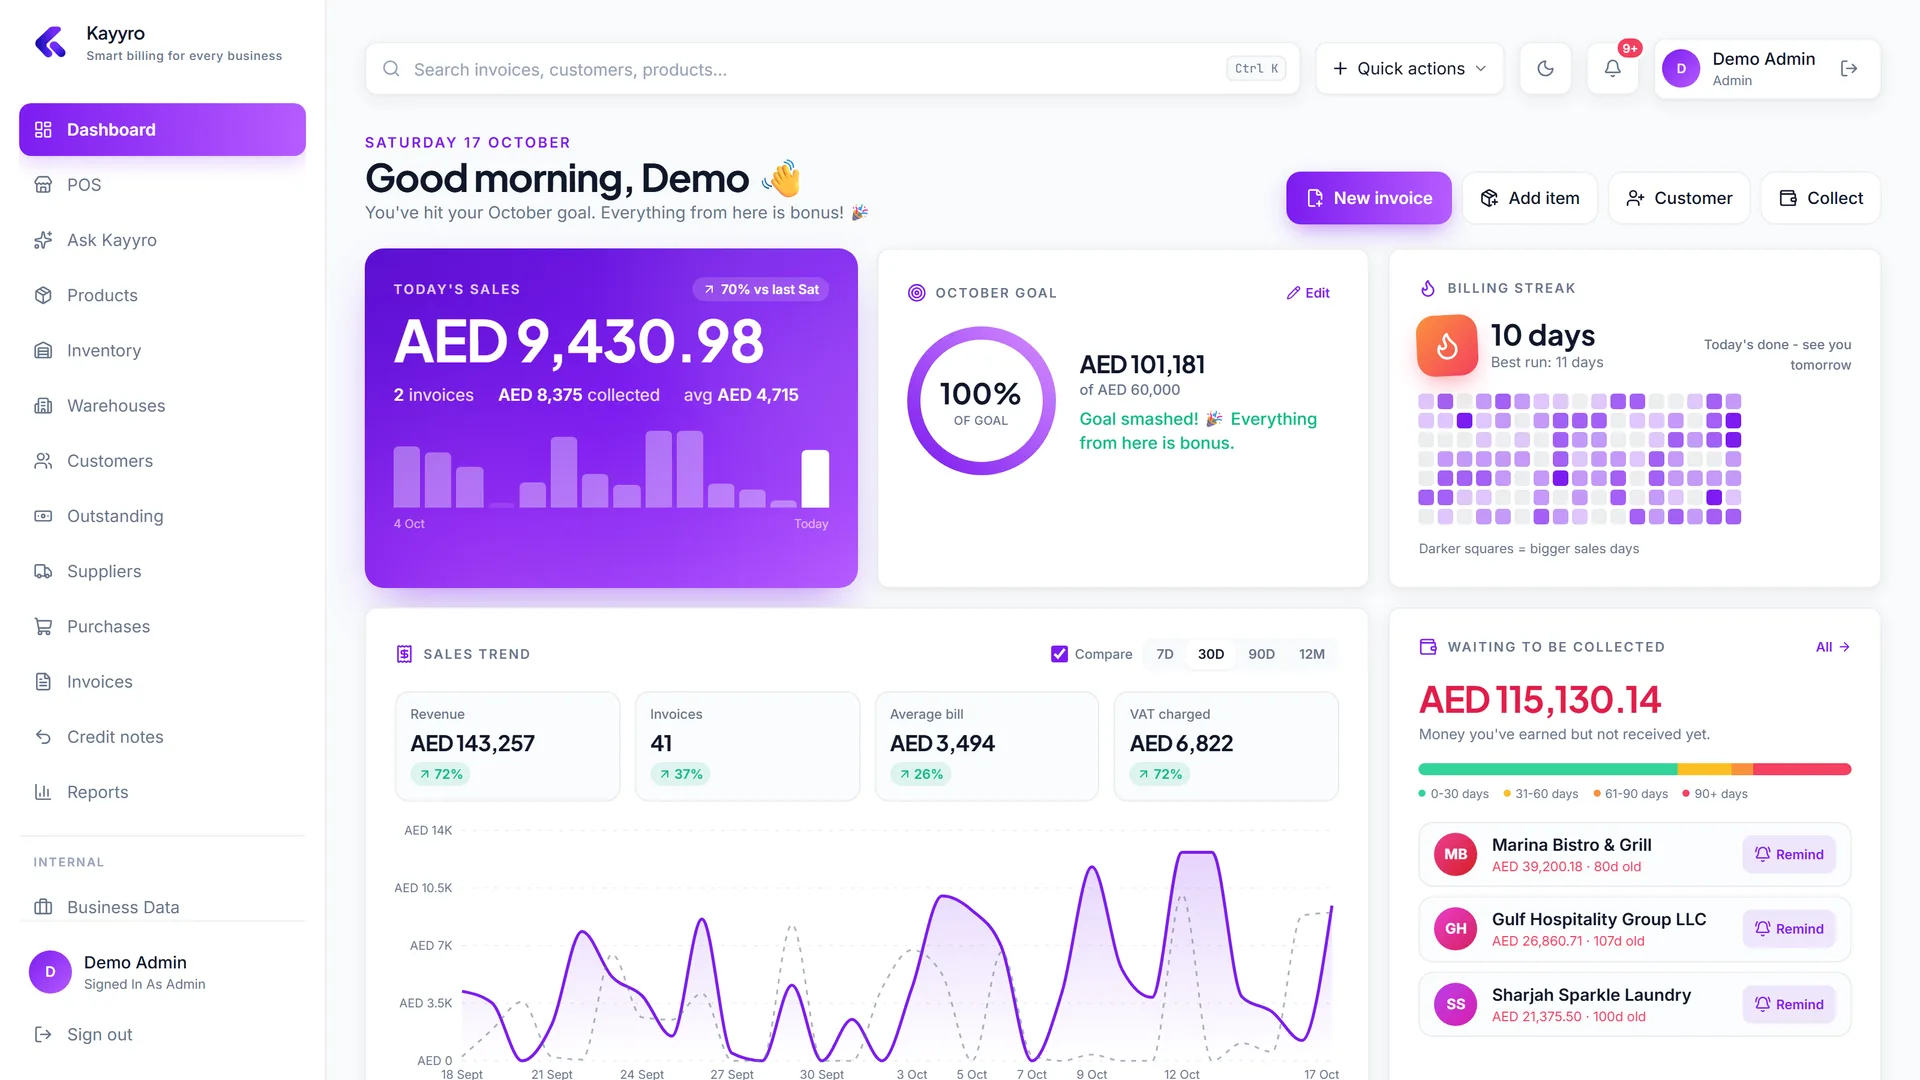Open Warehouses page

162,406
